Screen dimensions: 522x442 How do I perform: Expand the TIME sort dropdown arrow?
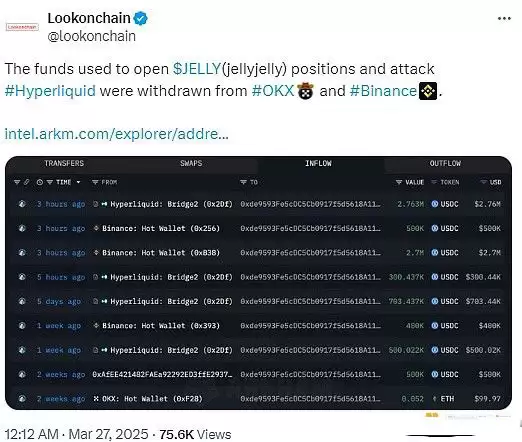pos(78,182)
